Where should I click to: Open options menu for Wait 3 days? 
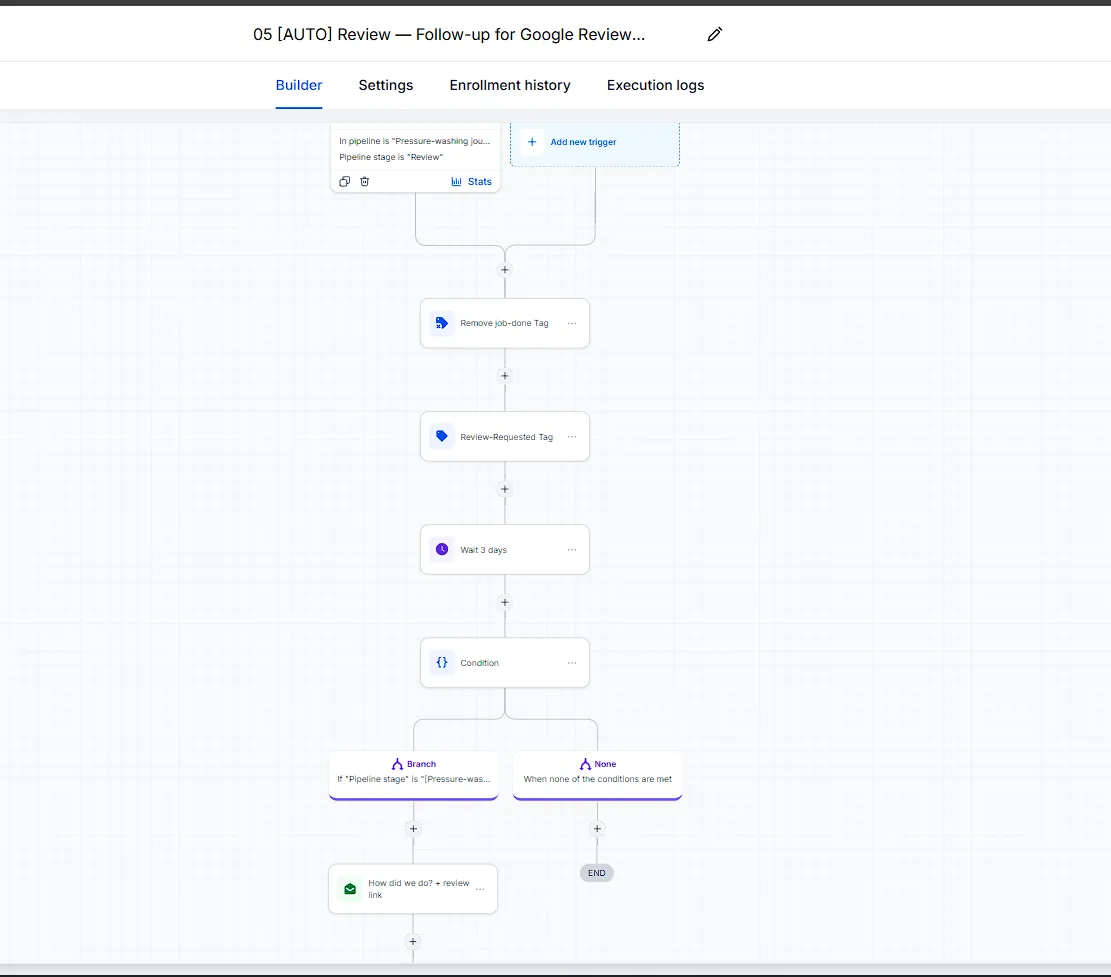pos(572,550)
